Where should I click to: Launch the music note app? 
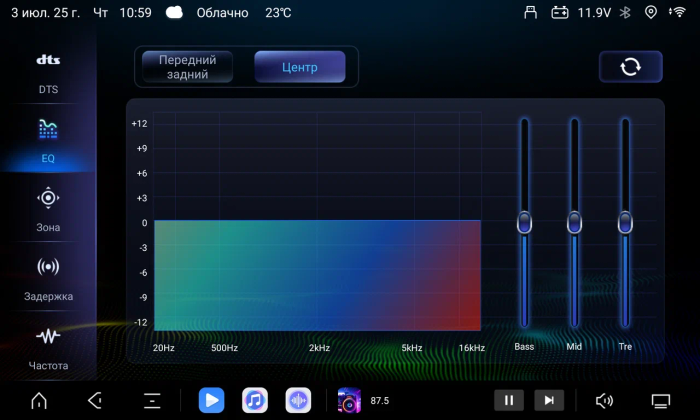255,400
